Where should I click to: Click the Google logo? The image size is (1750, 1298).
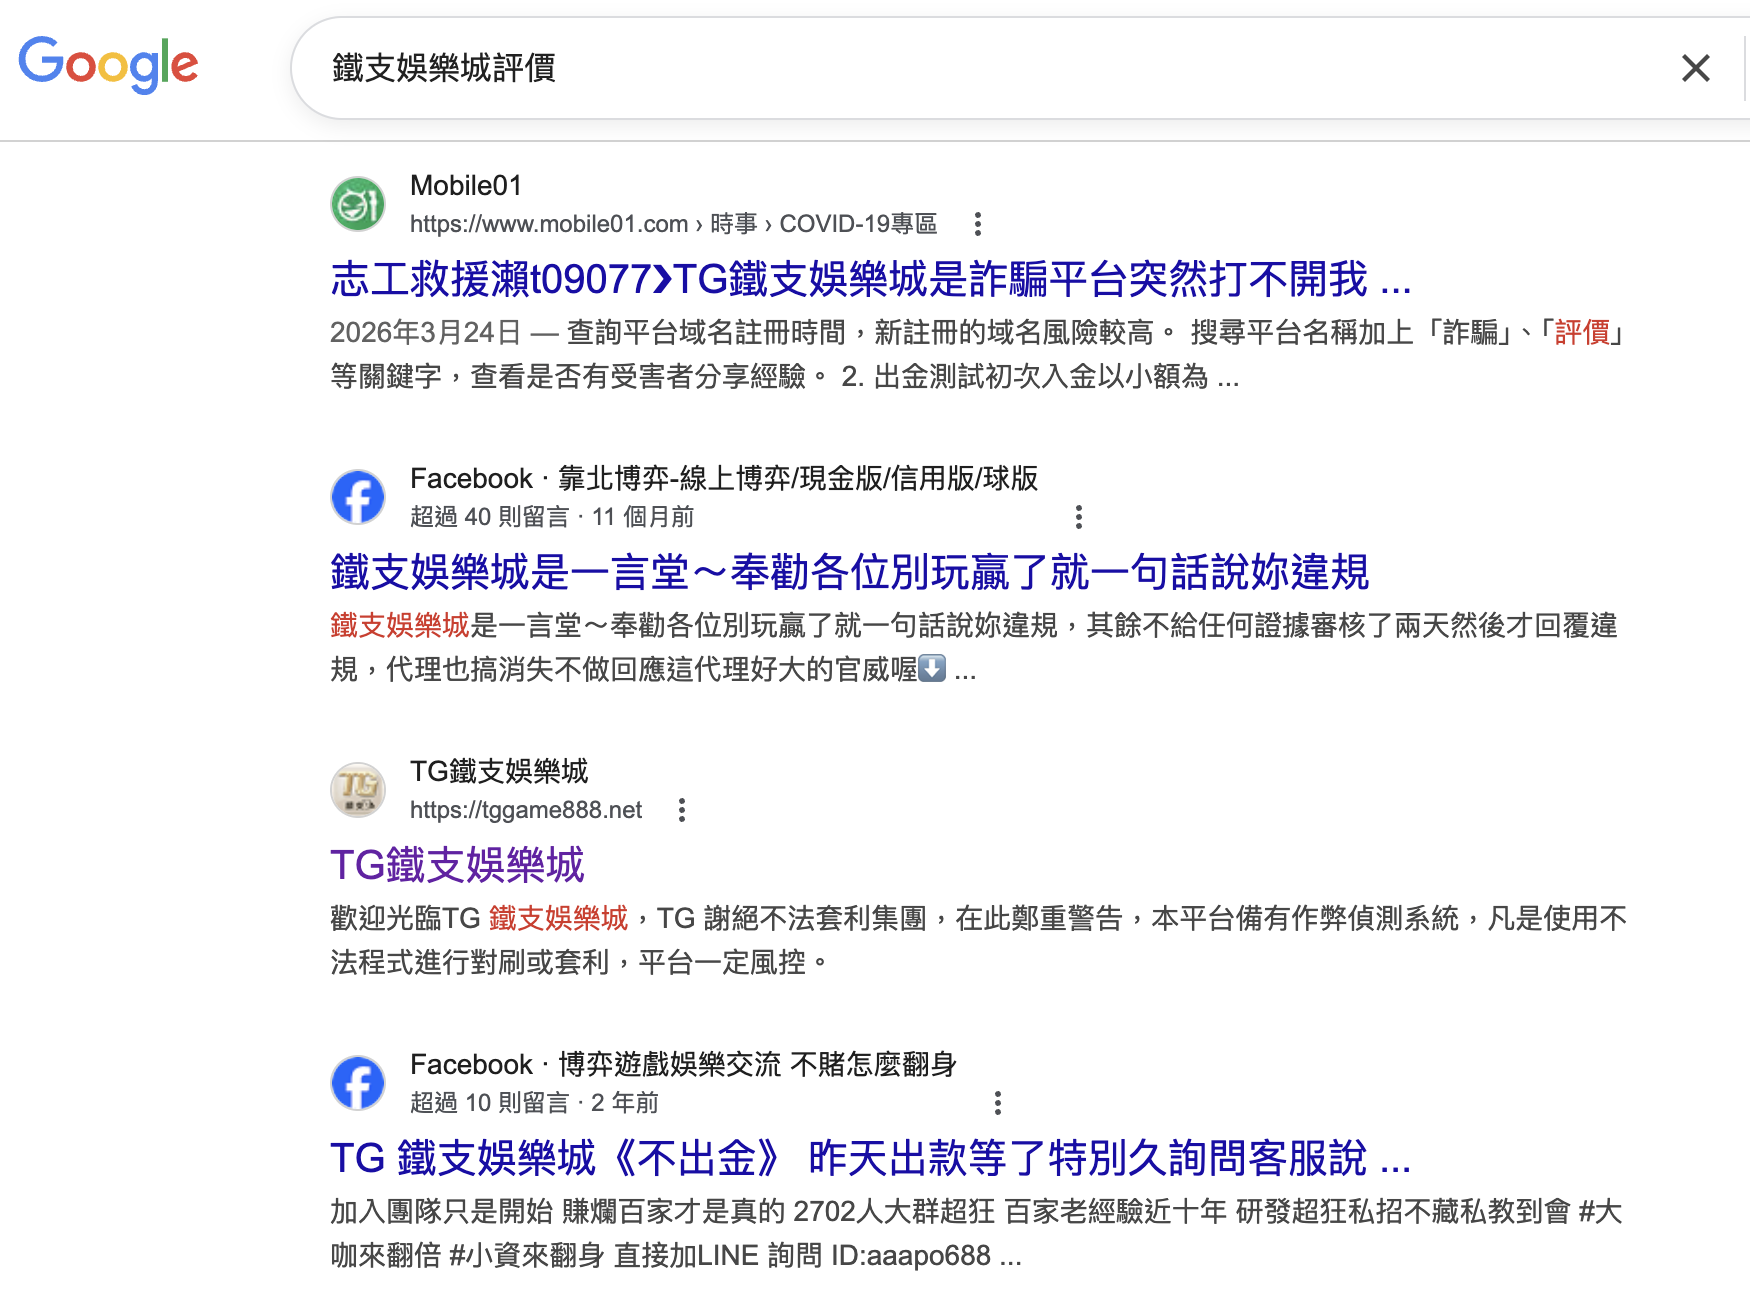pyautogui.click(x=108, y=65)
